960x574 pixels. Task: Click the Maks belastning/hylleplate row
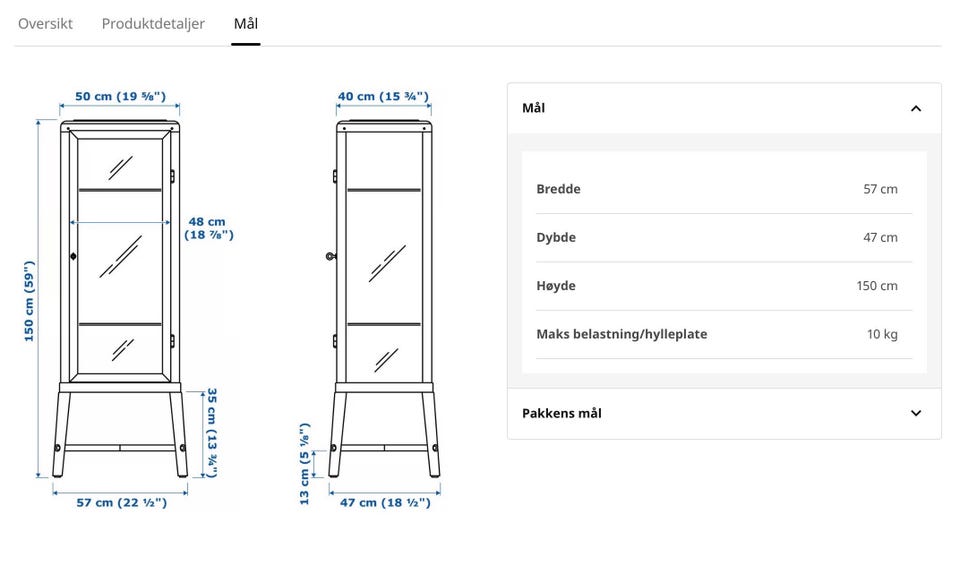click(724, 334)
